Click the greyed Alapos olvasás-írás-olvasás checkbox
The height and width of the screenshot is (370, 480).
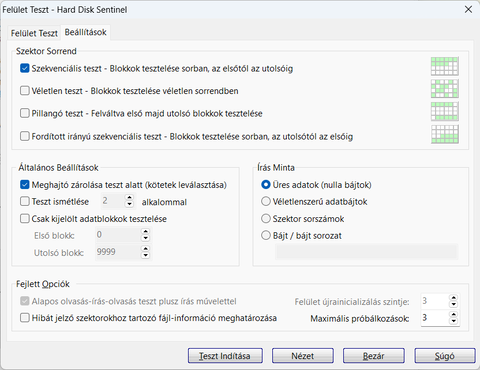[25, 301]
